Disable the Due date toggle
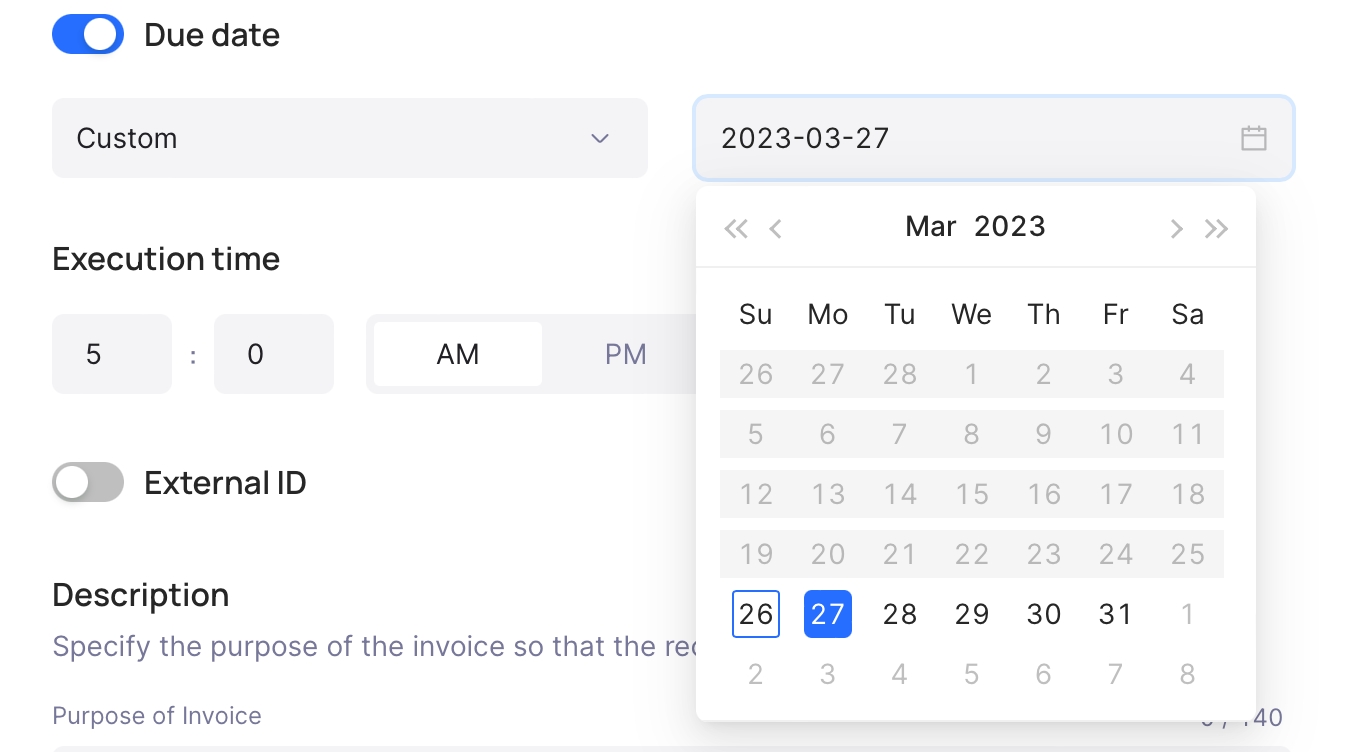This screenshot has height=752, width=1348. click(88, 35)
